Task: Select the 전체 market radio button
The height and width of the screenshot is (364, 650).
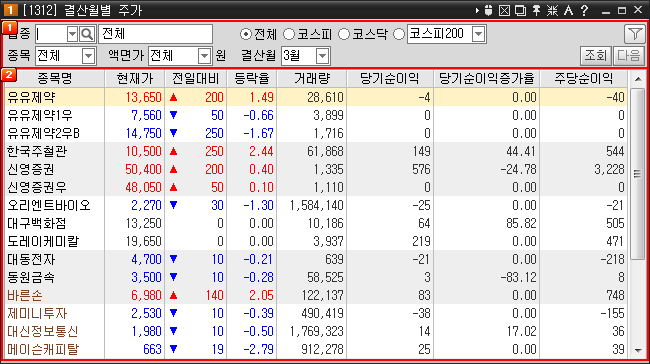Action: [246, 34]
